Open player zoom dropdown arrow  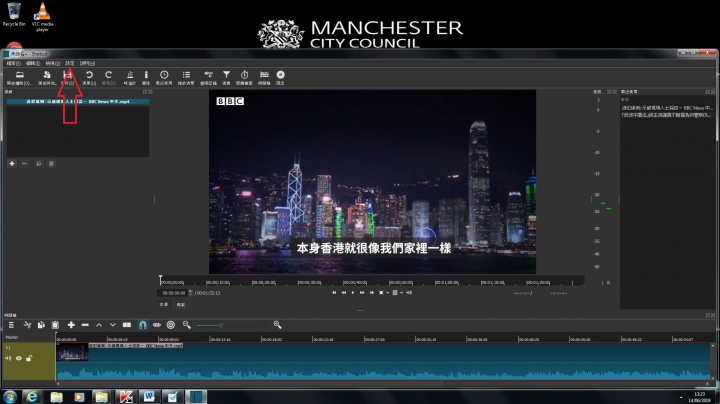388,292
